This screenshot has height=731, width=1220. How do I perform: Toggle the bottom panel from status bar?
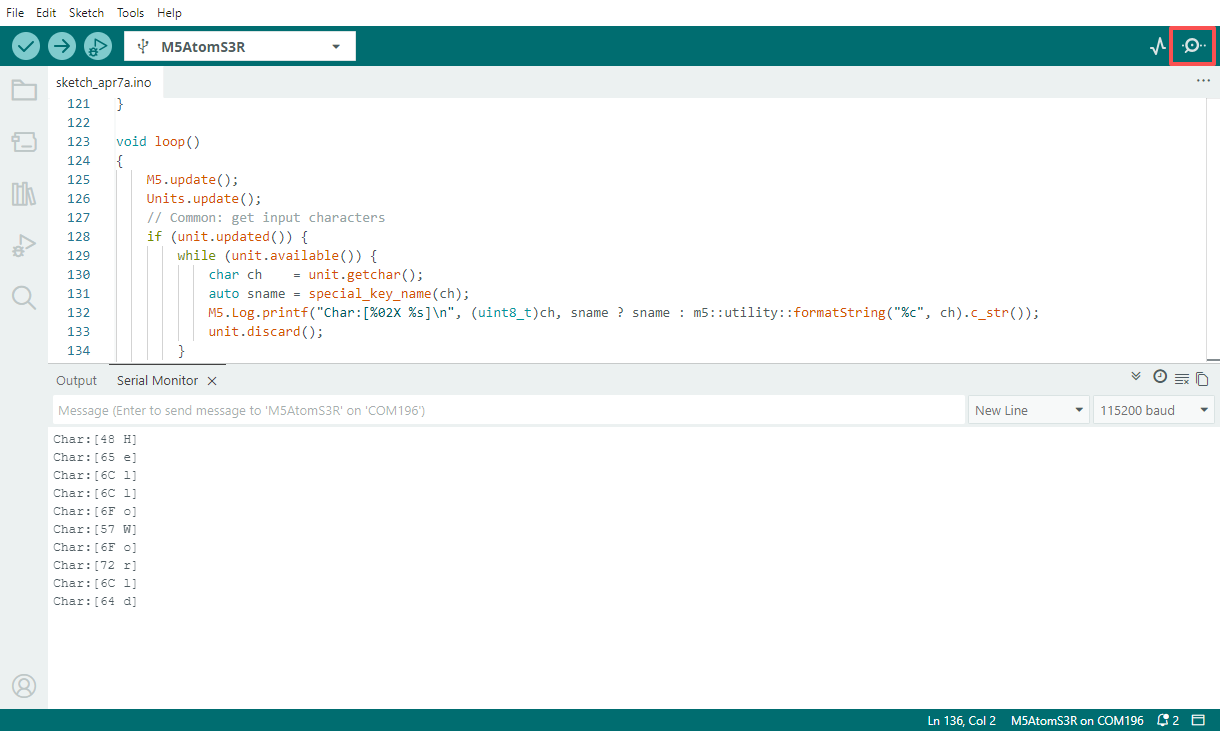[1198, 720]
